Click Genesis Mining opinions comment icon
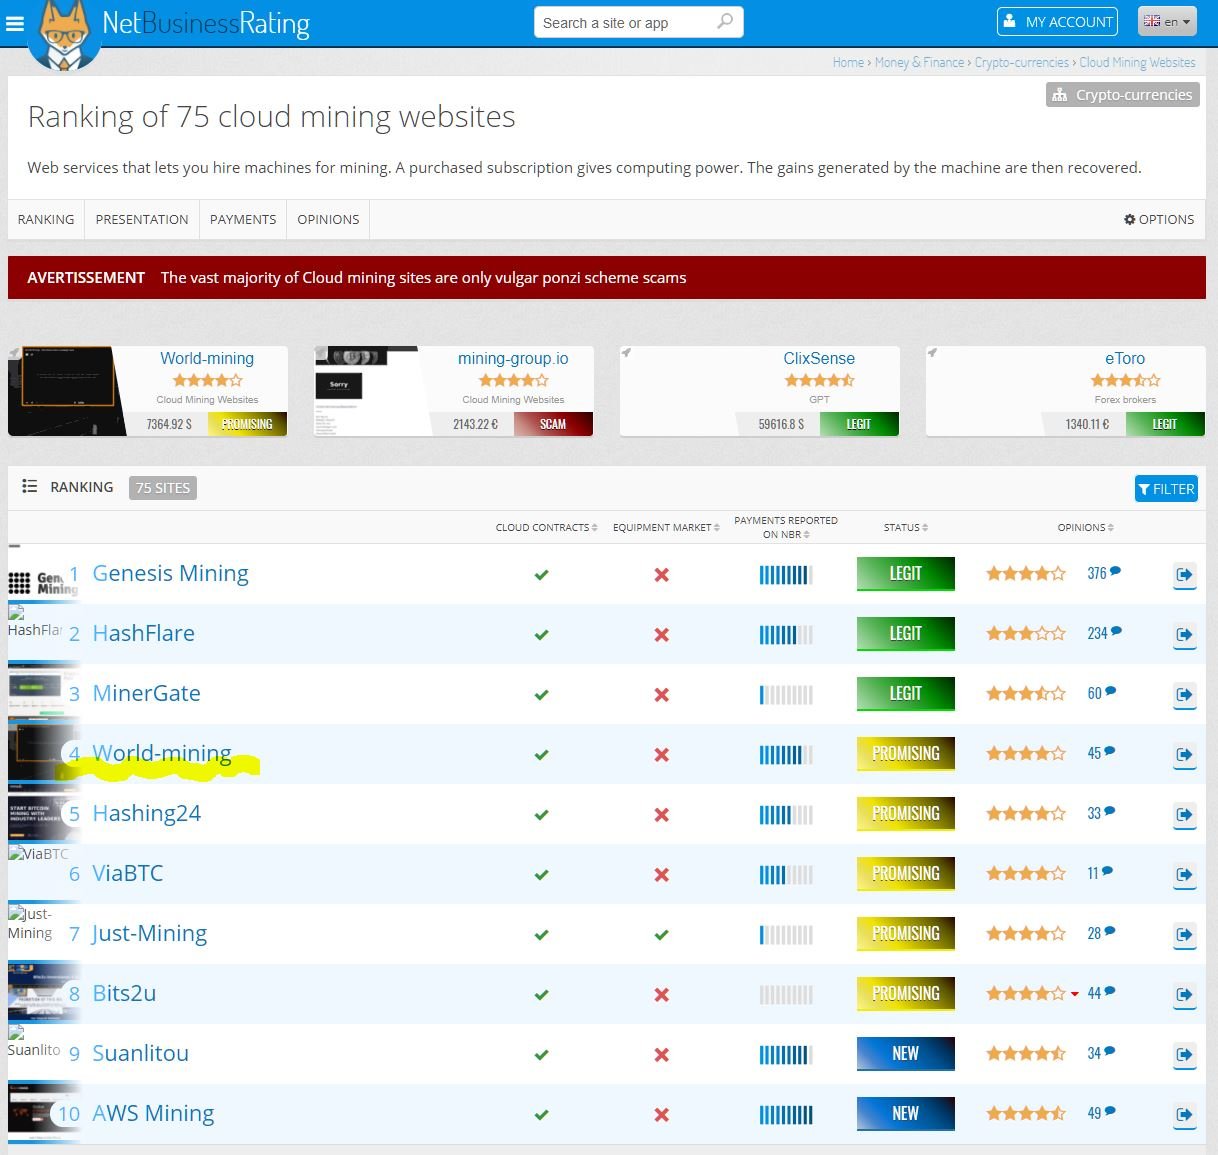This screenshot has width=1218, height=1155. click(1116, 571)
